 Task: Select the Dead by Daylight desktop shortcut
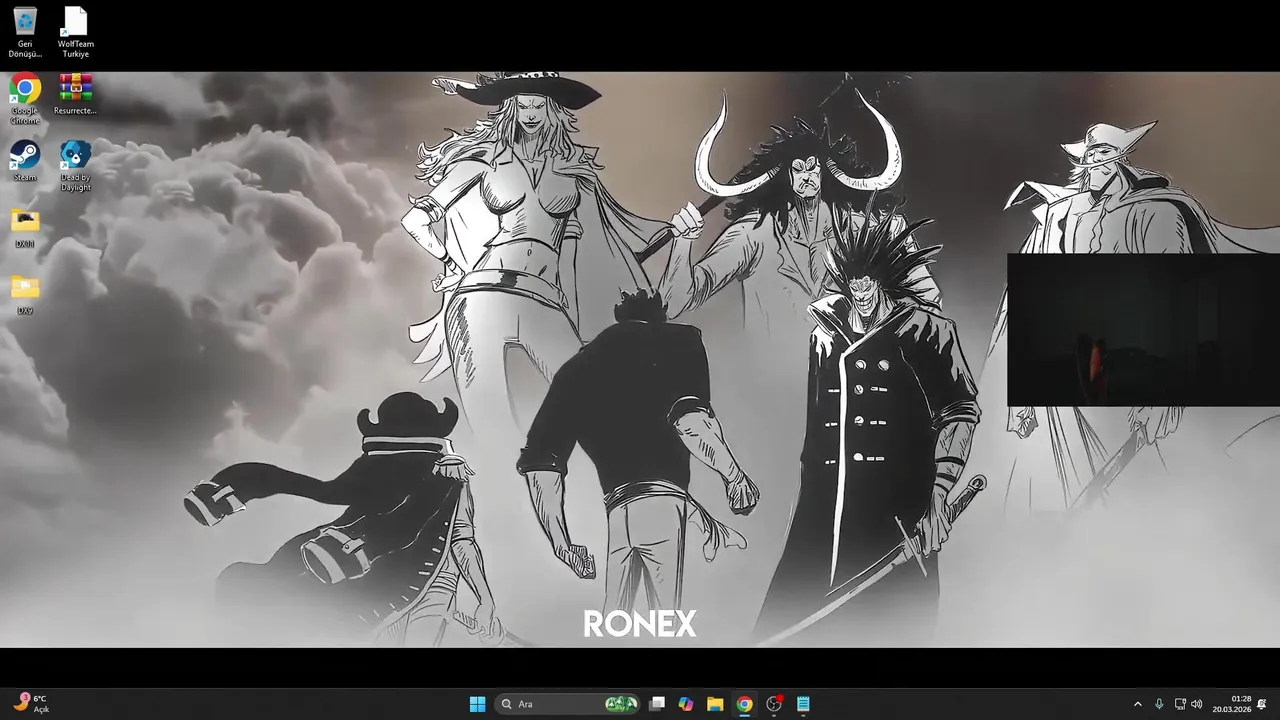[75, 165]
